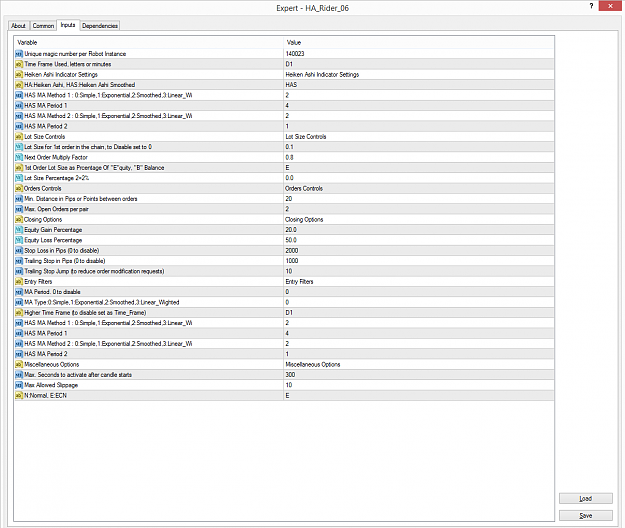Click icon beside Unique magic number row
Image resolution: width=625 pixels, height=528 pixels.
pos(19,54)
